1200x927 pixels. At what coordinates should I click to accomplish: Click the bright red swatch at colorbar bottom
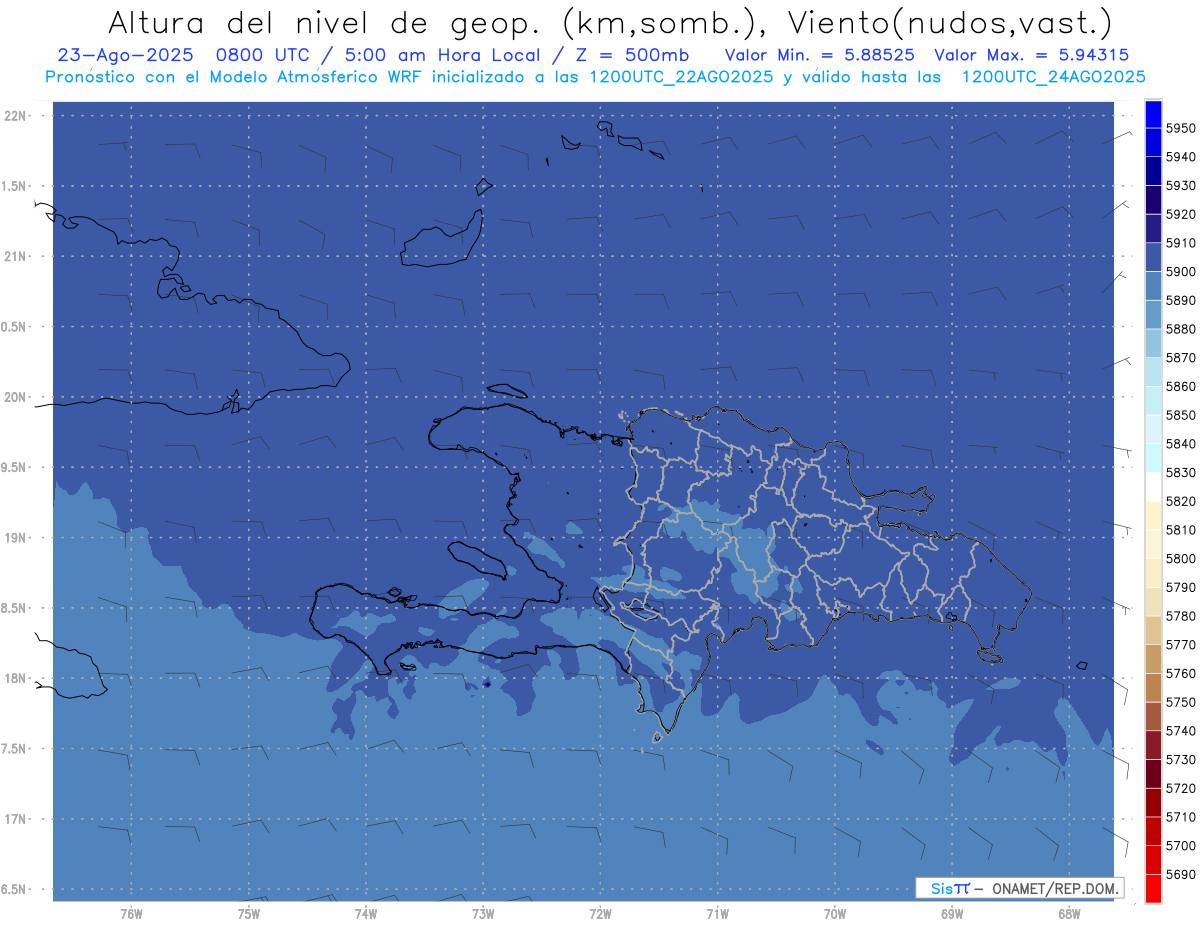click(x=1153, y=888)
